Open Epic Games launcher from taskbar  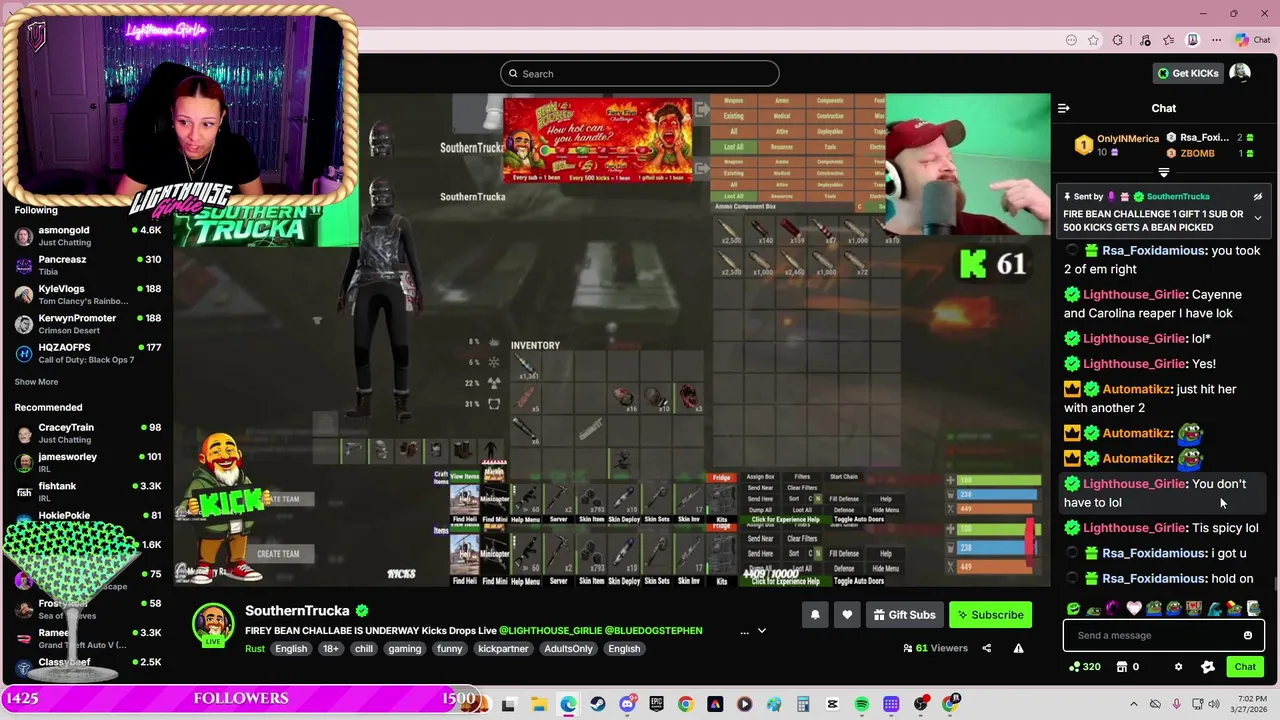(657, 704)
